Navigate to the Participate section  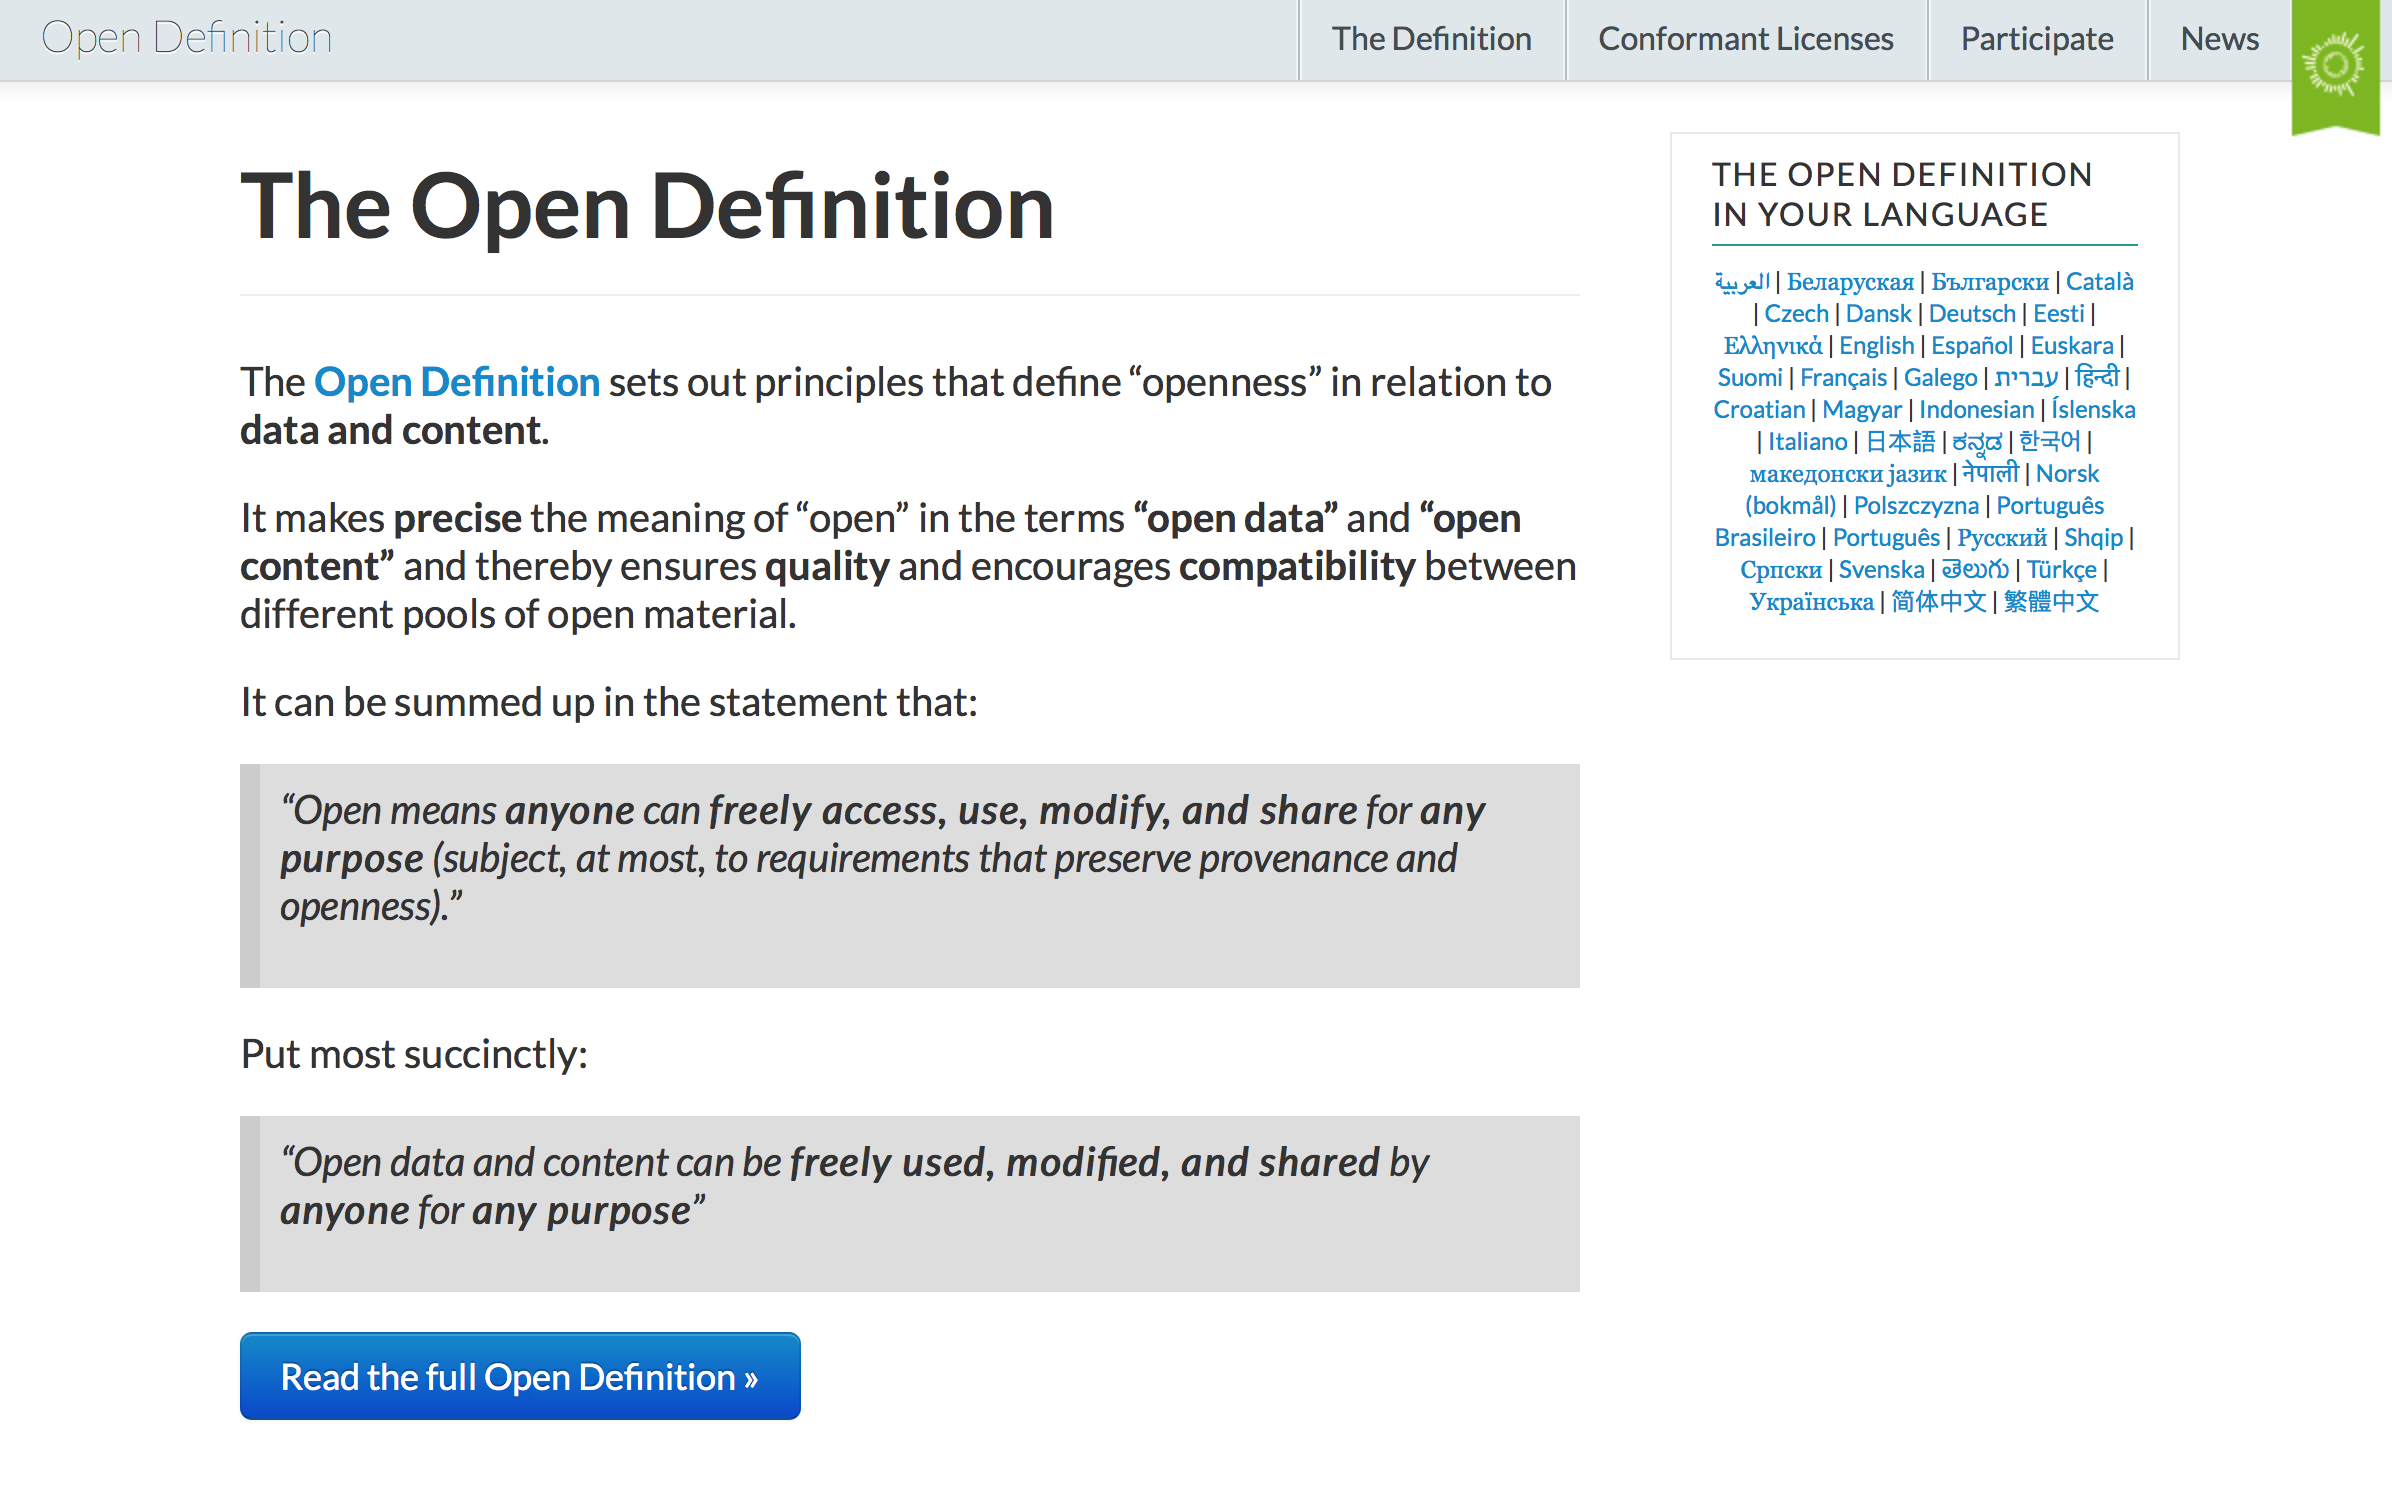pos(2035,40)
